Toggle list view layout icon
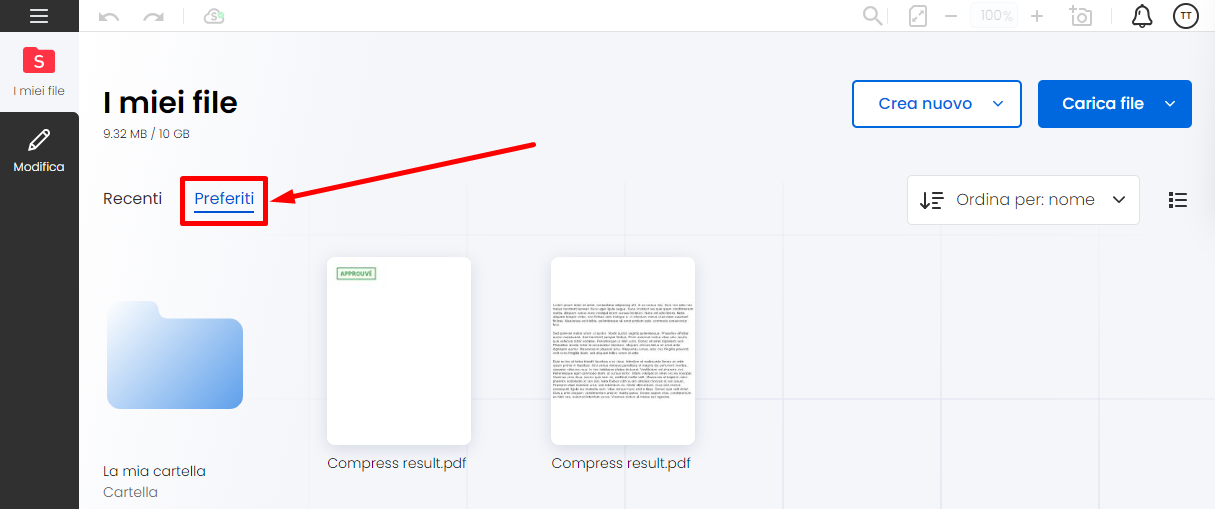Viewport: 1215px width, 509px height. pyautogui.click(x=1178, y=200)
